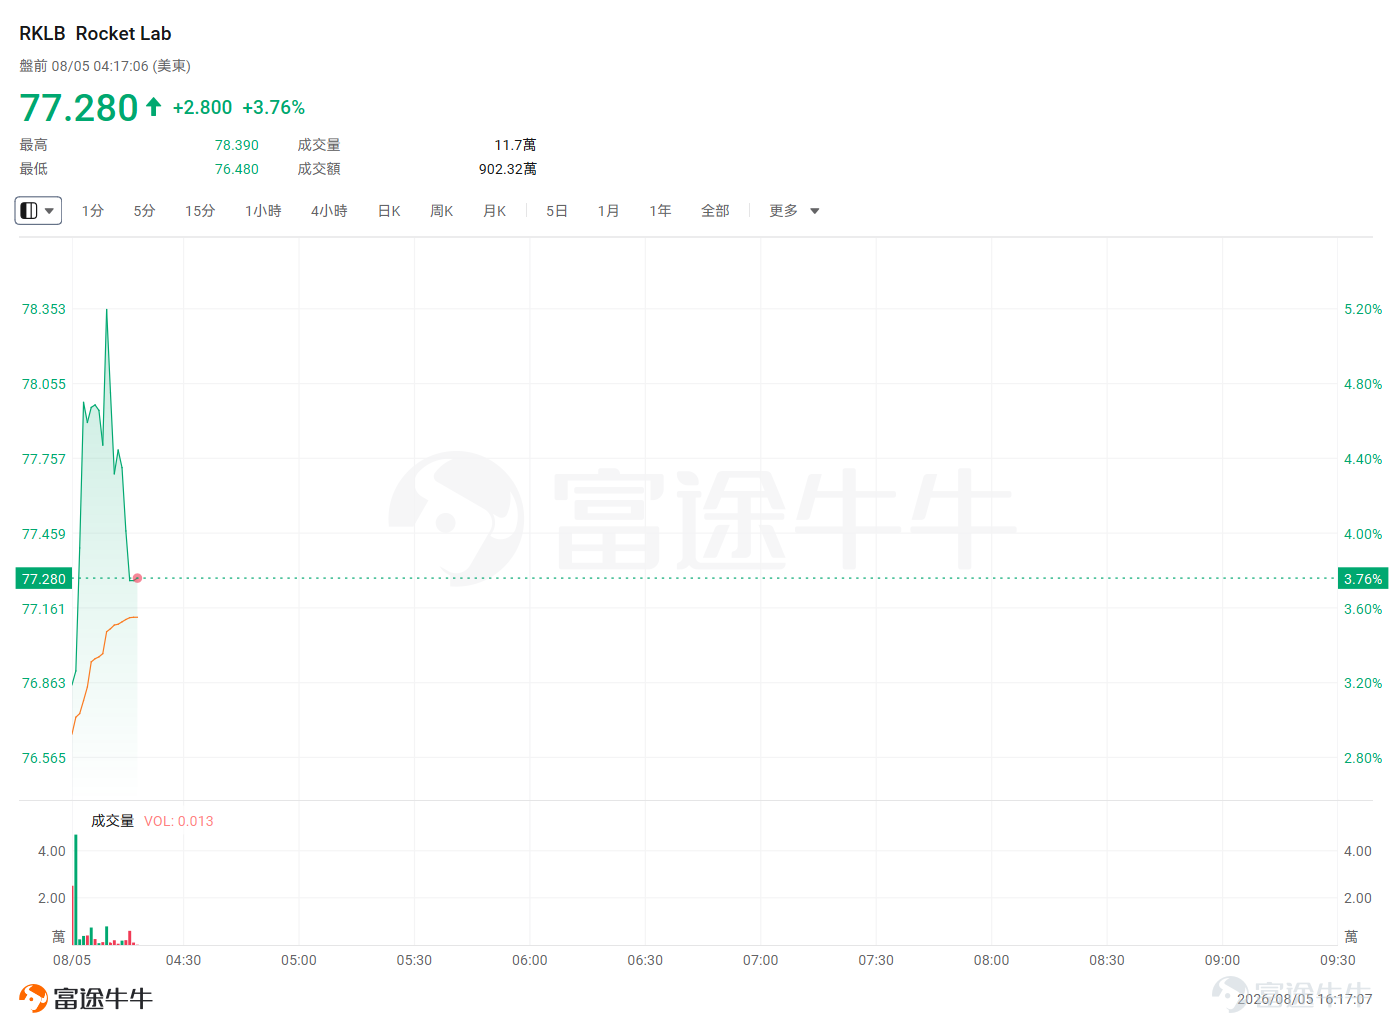View the 1年 range
Screen dimensions: 1392x1031
[x=660, y=211]
